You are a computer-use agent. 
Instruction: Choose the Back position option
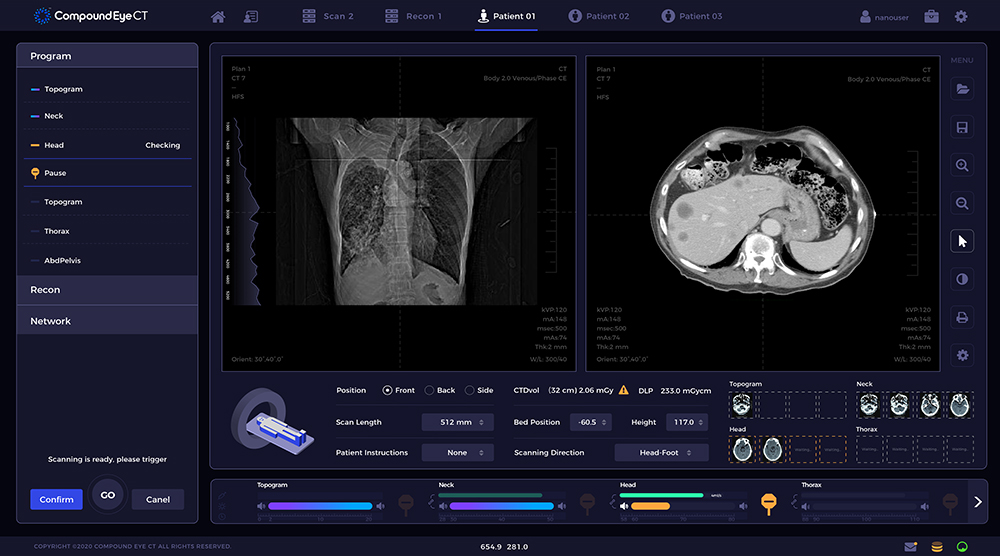click(430, 390)
